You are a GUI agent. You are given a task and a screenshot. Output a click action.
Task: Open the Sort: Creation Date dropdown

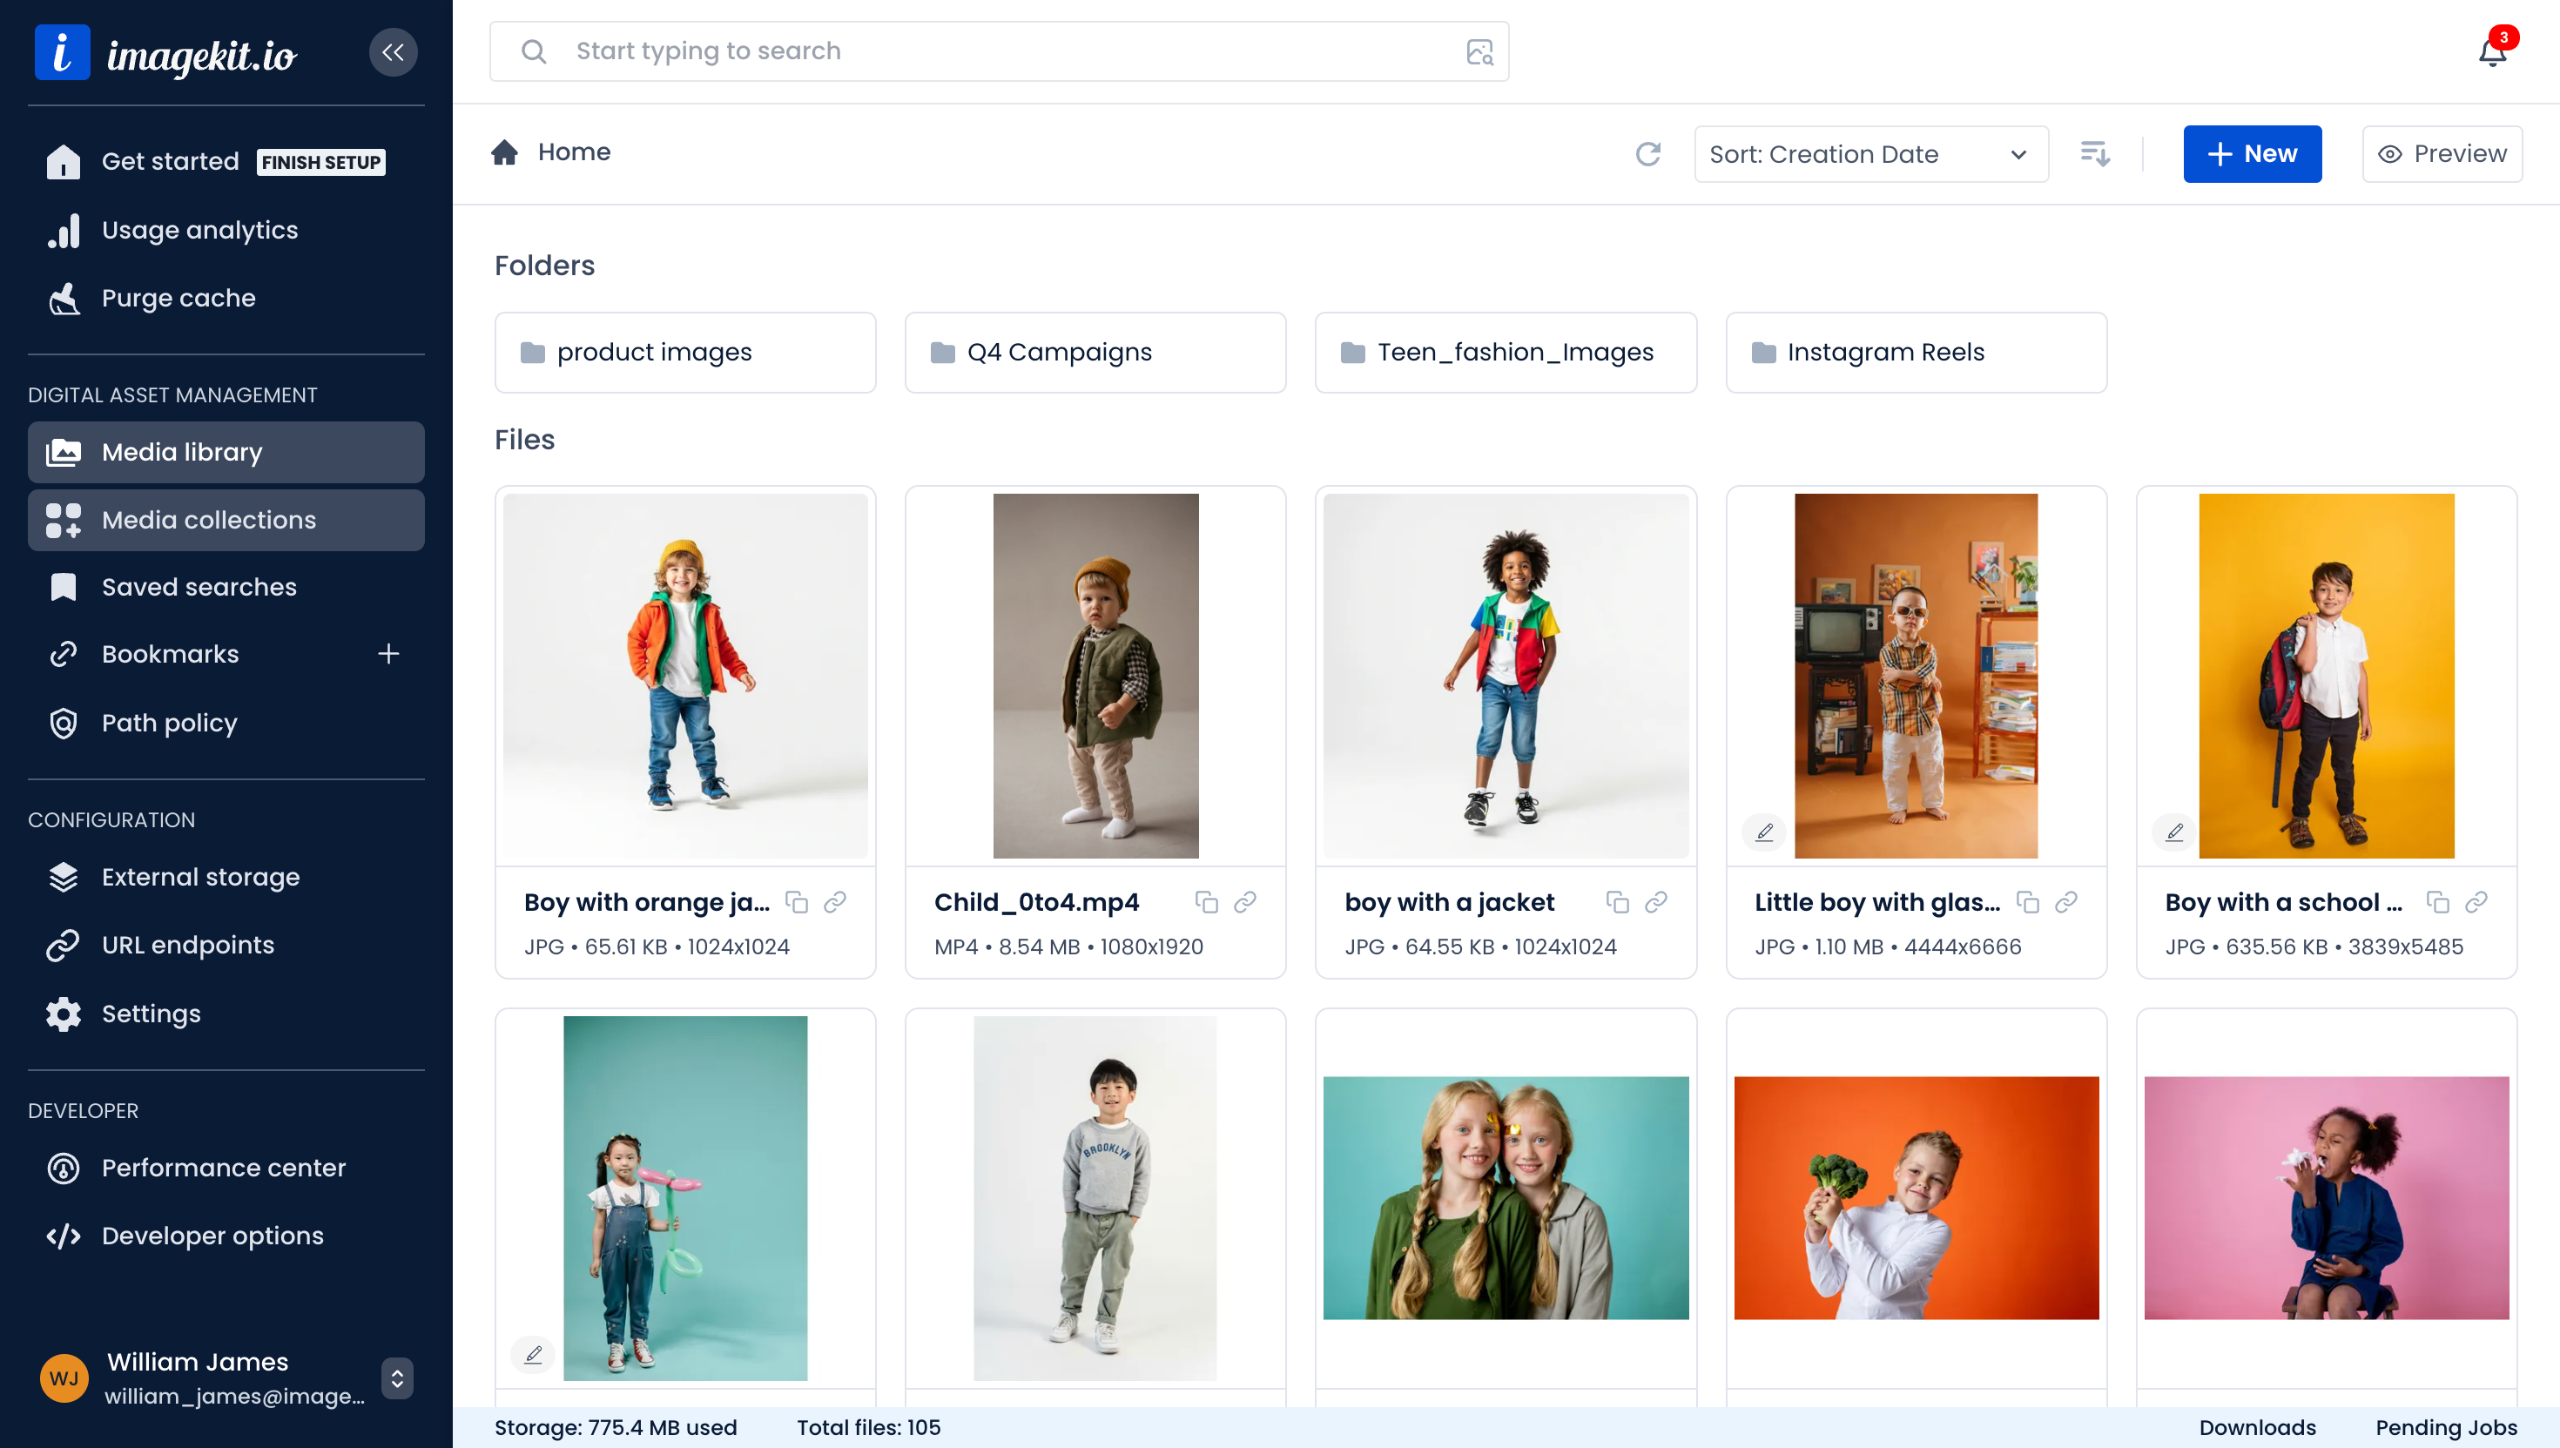coord(1870,154)
